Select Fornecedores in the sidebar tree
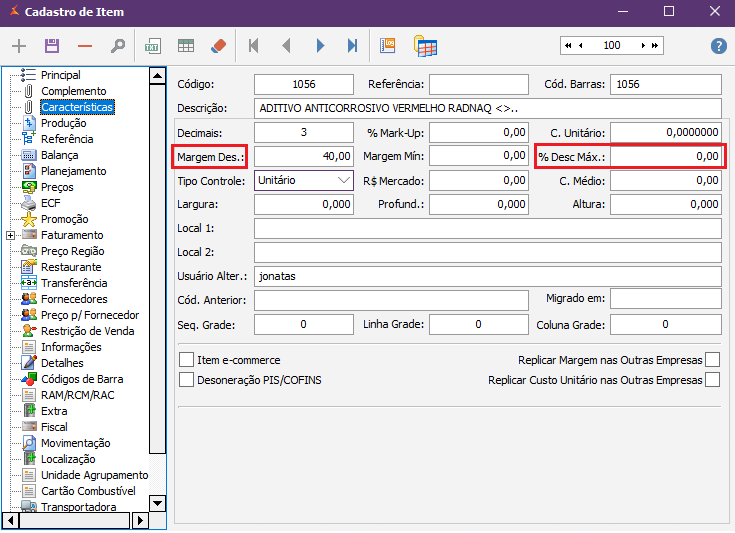 [x=74, y=299]
